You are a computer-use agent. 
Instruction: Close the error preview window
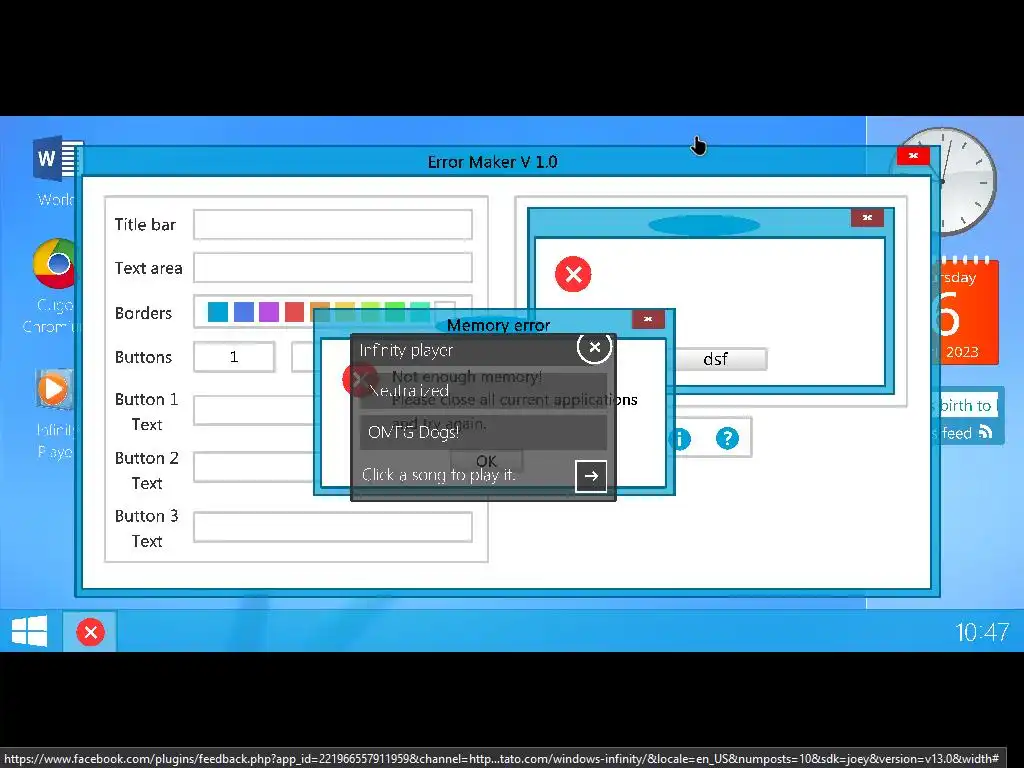(x=867, y=217)
